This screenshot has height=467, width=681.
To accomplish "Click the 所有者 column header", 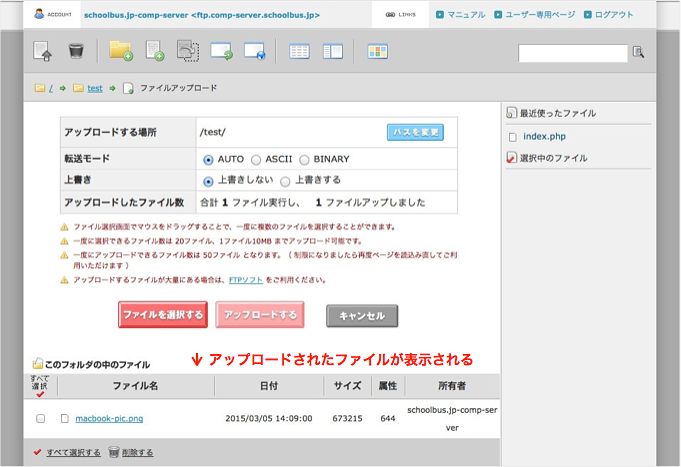I will pyautogui.click(x=452, y=386).
